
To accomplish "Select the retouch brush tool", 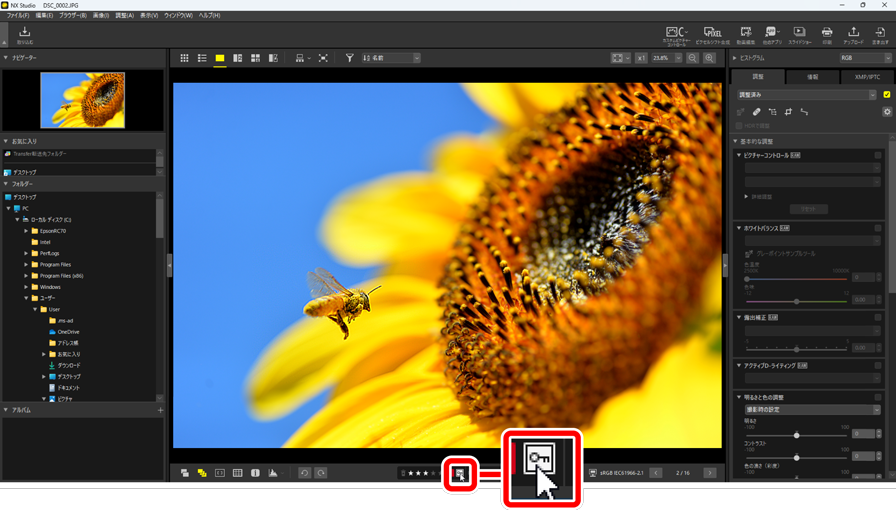I will (x=757, y=112).
